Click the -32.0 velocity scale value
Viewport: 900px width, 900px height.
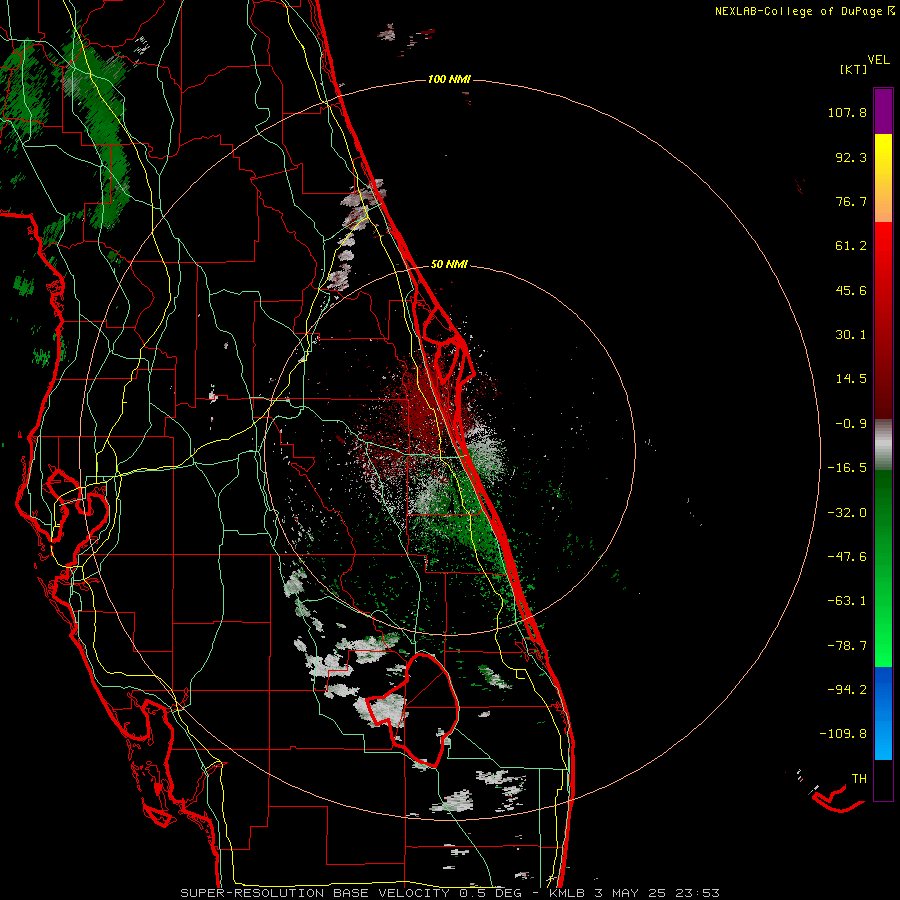click(847, 513)
